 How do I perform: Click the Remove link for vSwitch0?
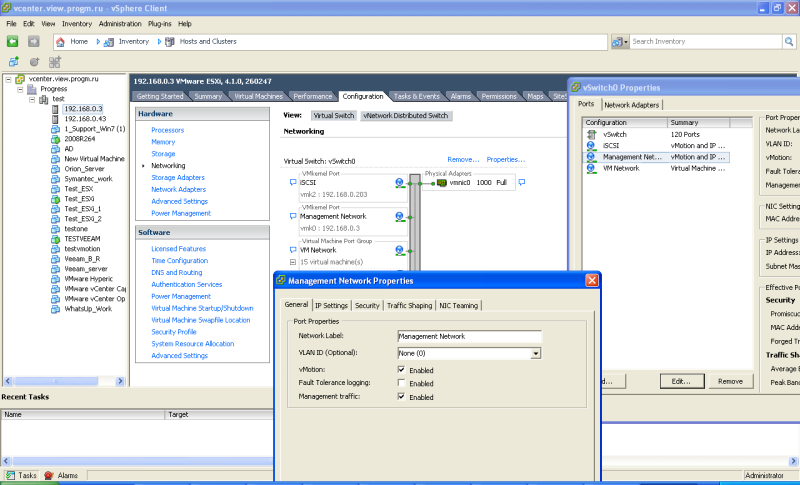point(463,160)
